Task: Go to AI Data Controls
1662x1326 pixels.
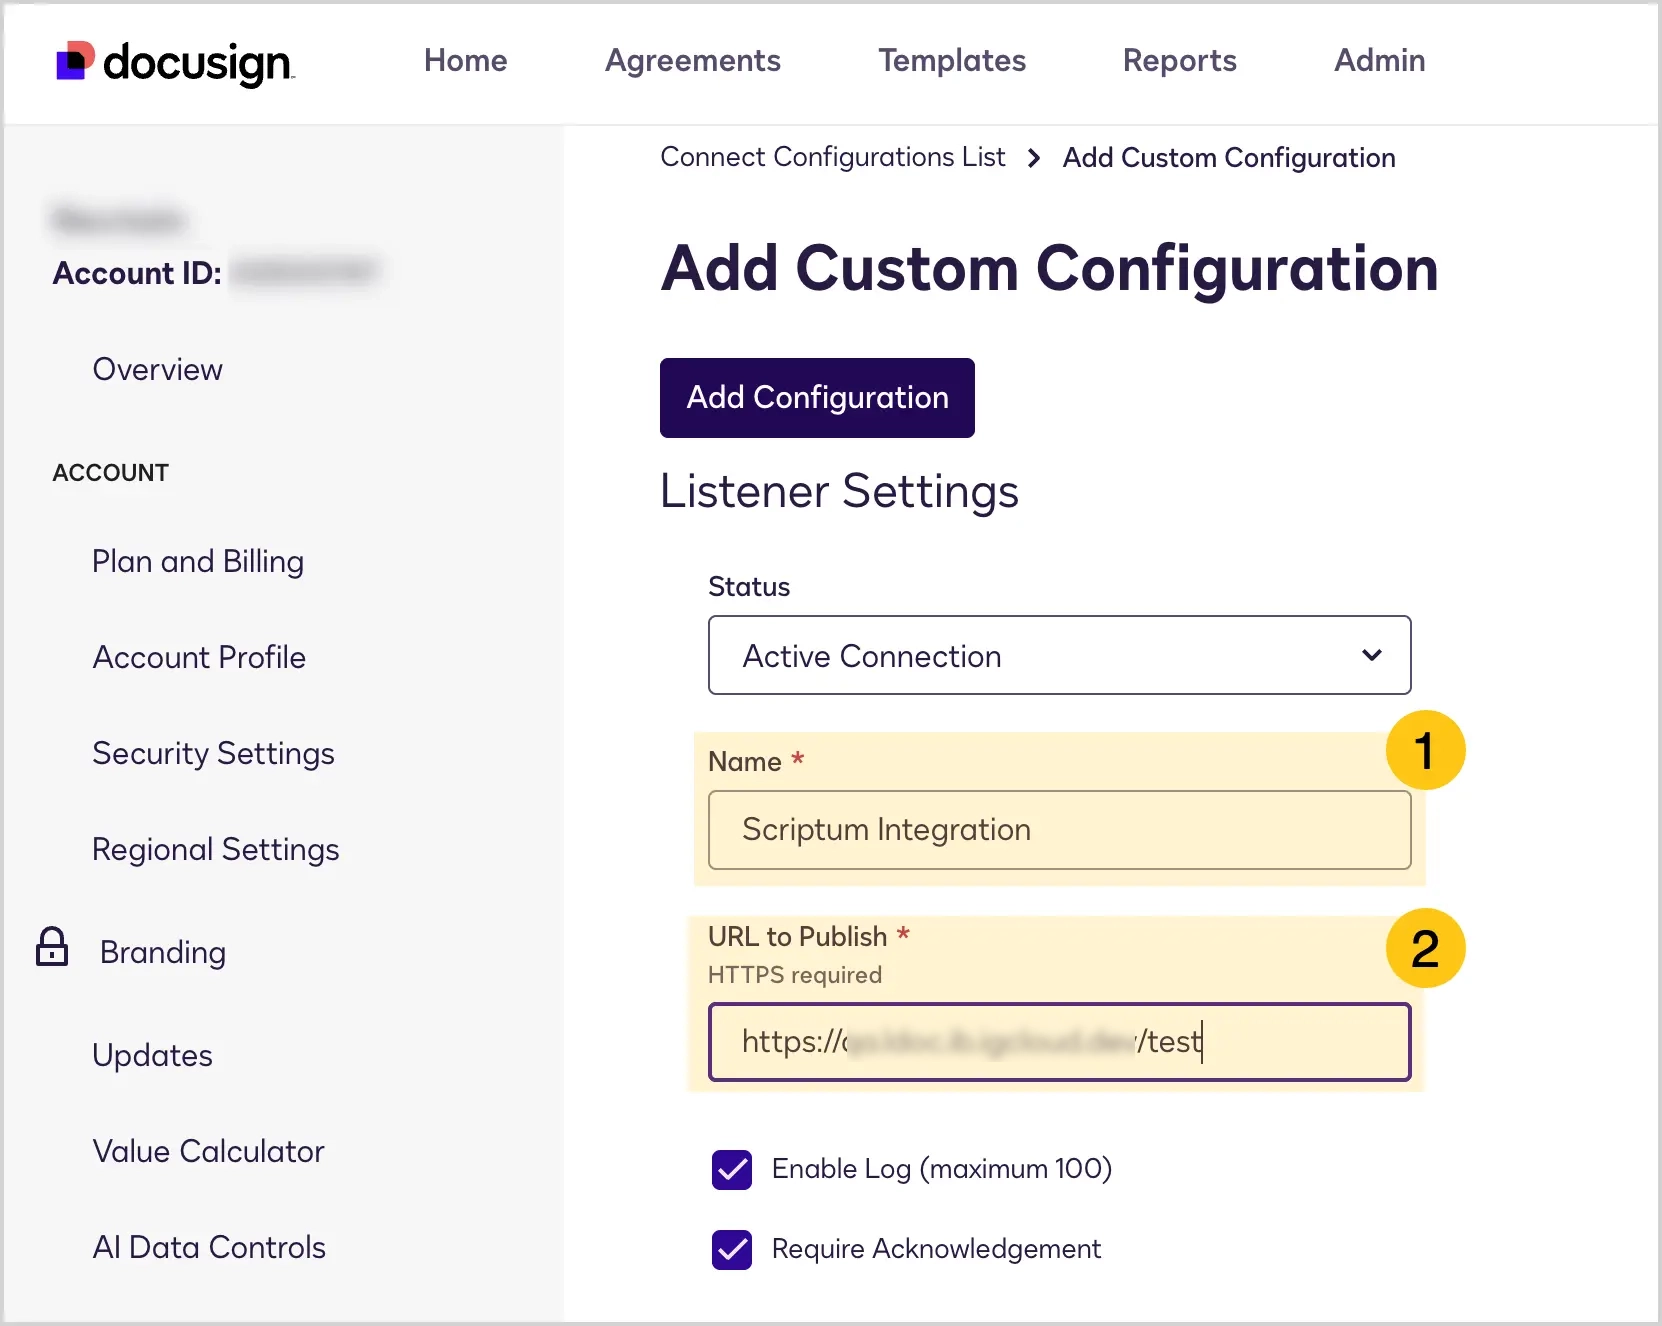Action: pos(208,1247)
